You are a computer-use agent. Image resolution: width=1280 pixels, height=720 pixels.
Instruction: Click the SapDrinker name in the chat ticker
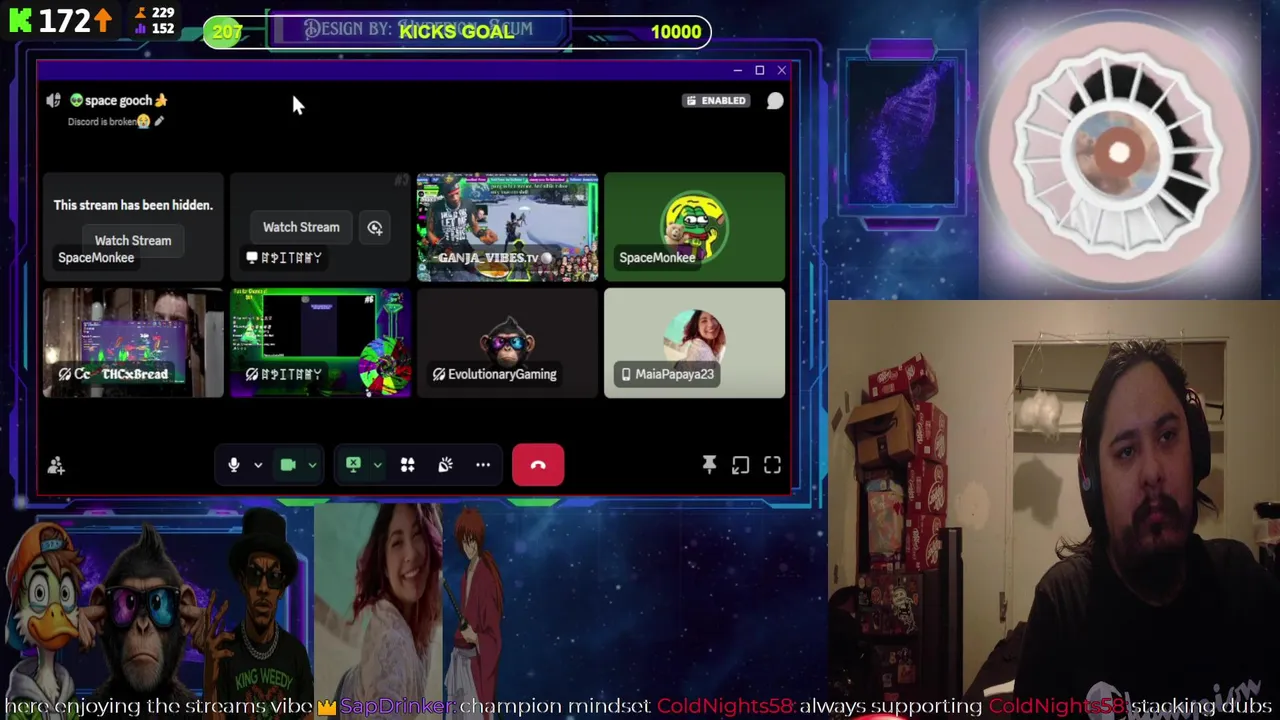pyautogui.click(x=395, y=706)
